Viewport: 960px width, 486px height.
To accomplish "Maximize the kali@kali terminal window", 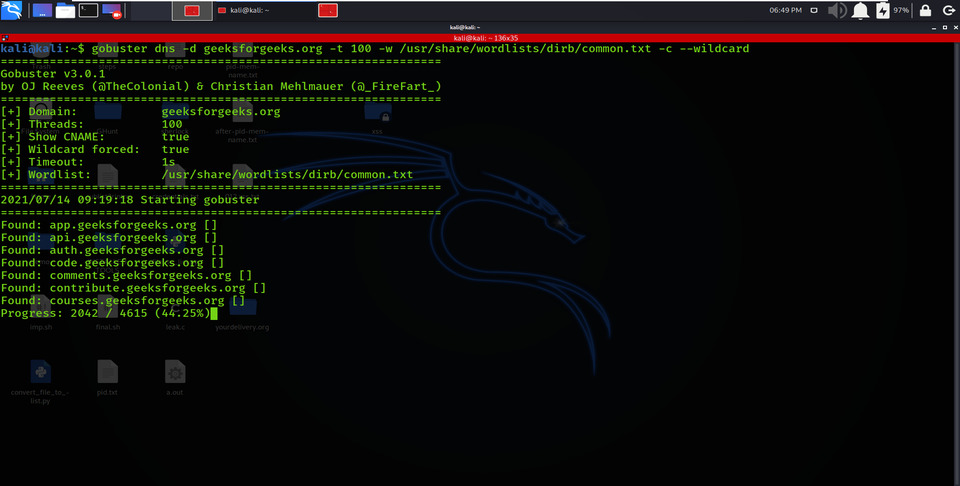I will click(x=945, y=28).
